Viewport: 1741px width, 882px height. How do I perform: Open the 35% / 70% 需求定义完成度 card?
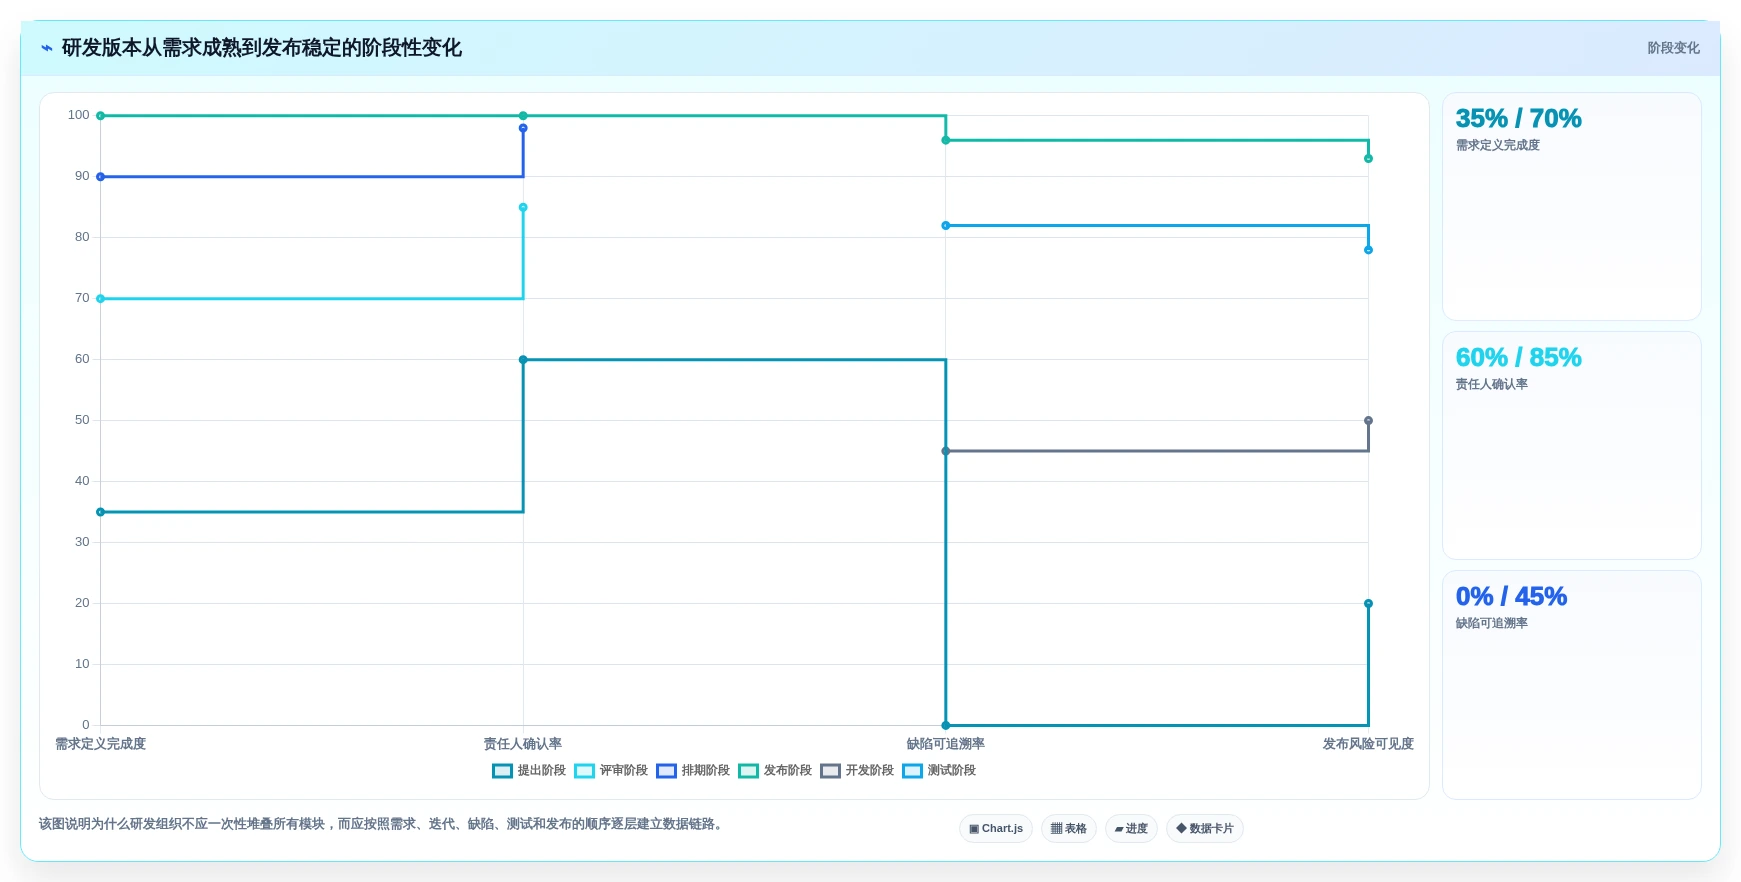[1571, 207]
